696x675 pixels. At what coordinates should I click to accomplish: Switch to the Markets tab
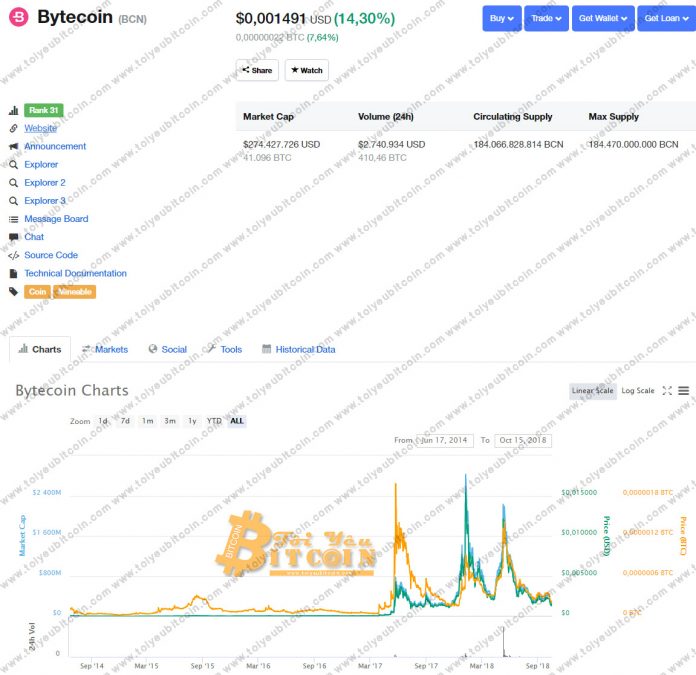(105, 349)
